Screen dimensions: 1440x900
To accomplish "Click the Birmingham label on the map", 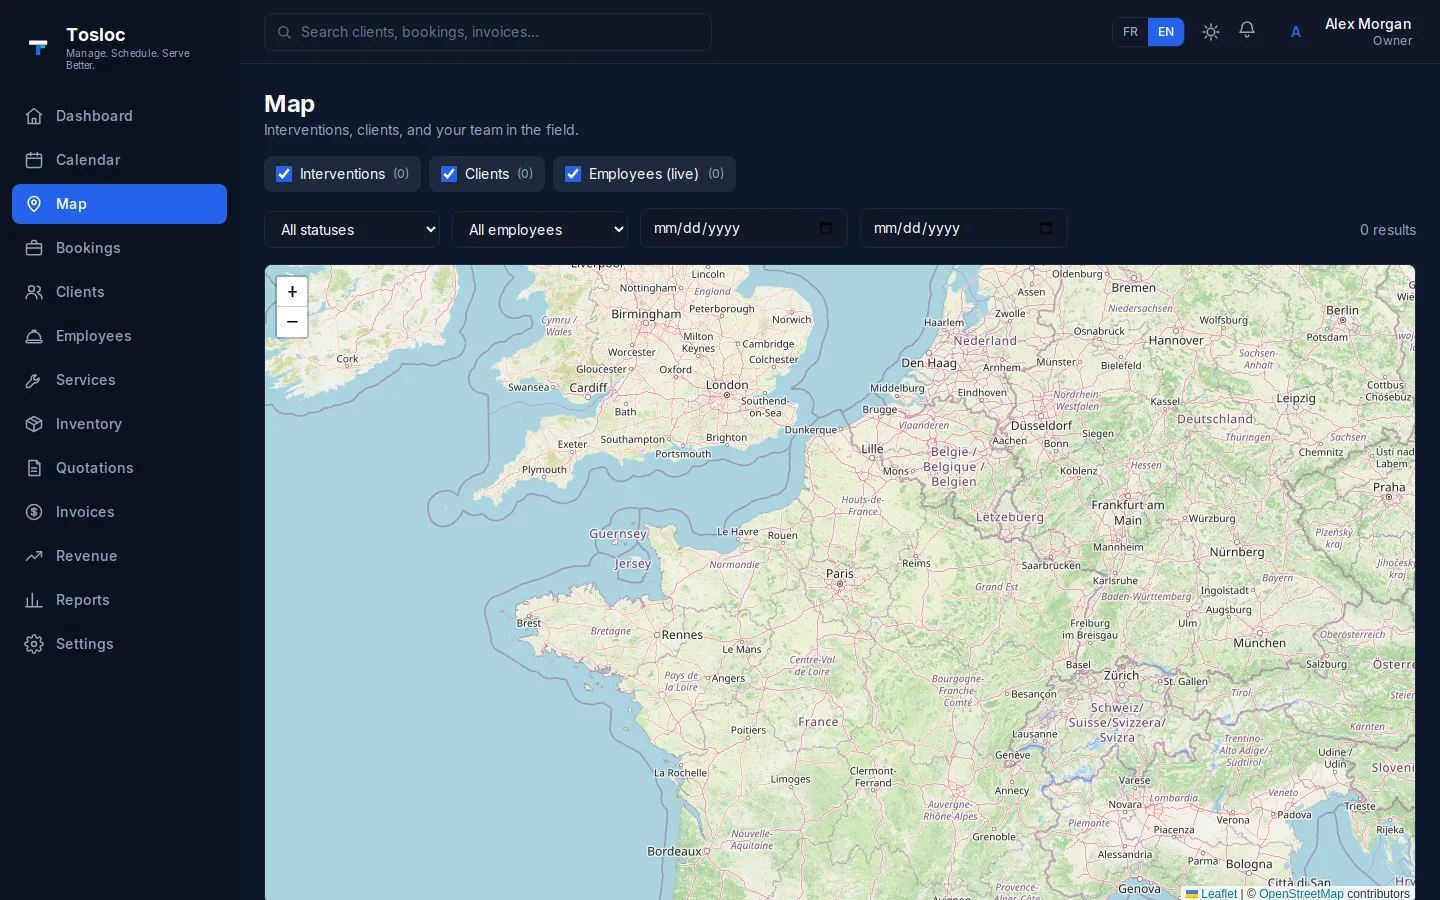I will click(646, 314).
